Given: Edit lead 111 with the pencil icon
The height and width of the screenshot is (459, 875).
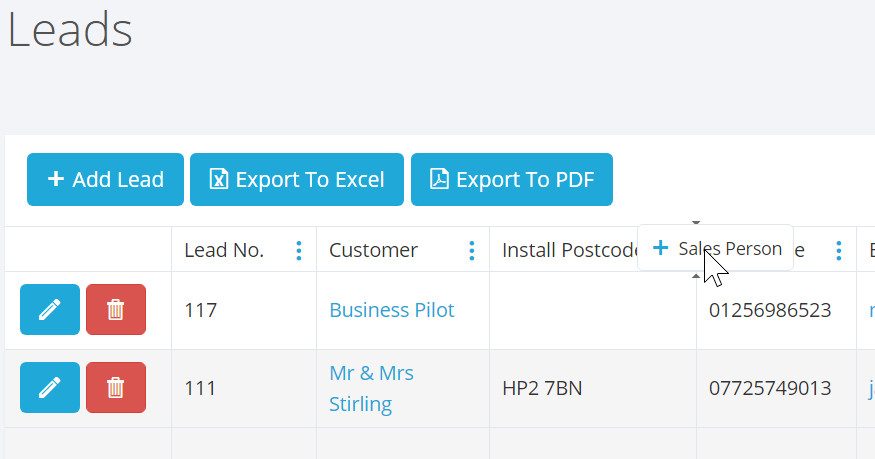Looking at the screenshot, I should point(50,388).
